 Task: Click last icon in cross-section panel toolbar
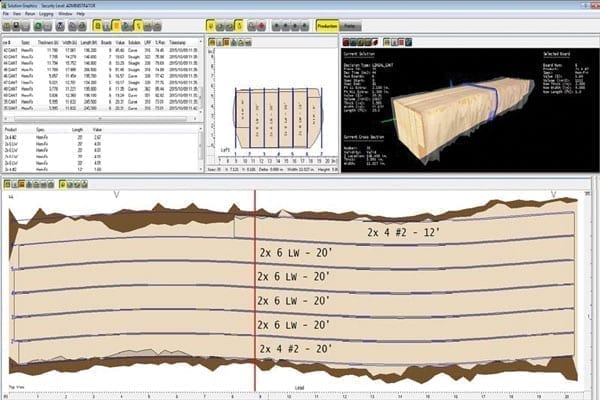pos(248,42)
